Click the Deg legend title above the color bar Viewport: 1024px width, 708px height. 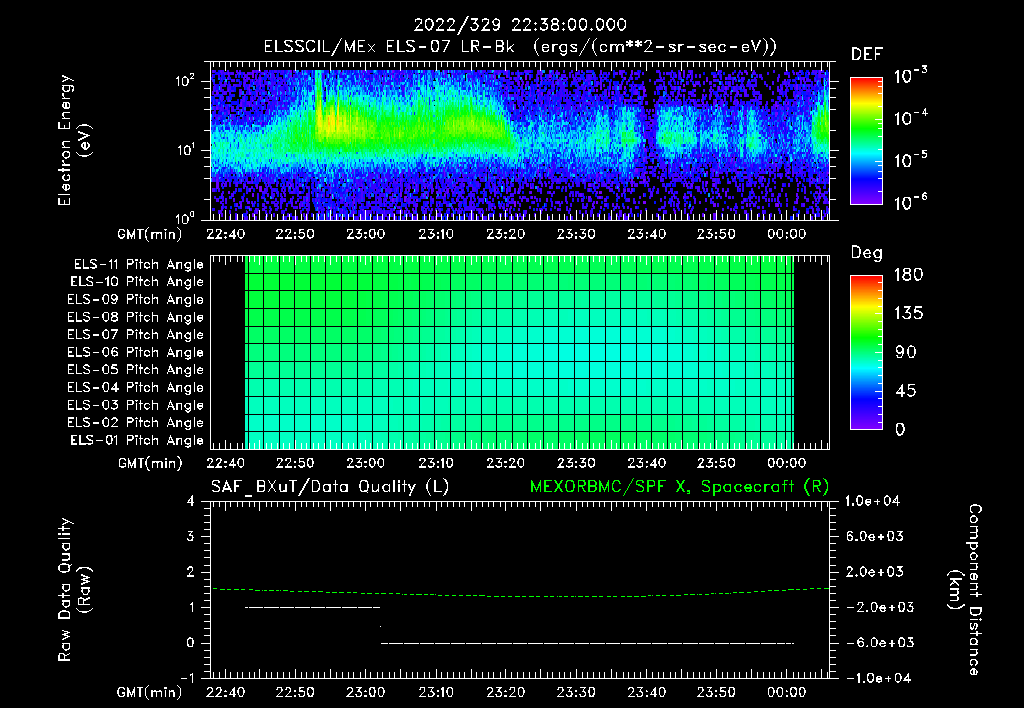point(867,253)
